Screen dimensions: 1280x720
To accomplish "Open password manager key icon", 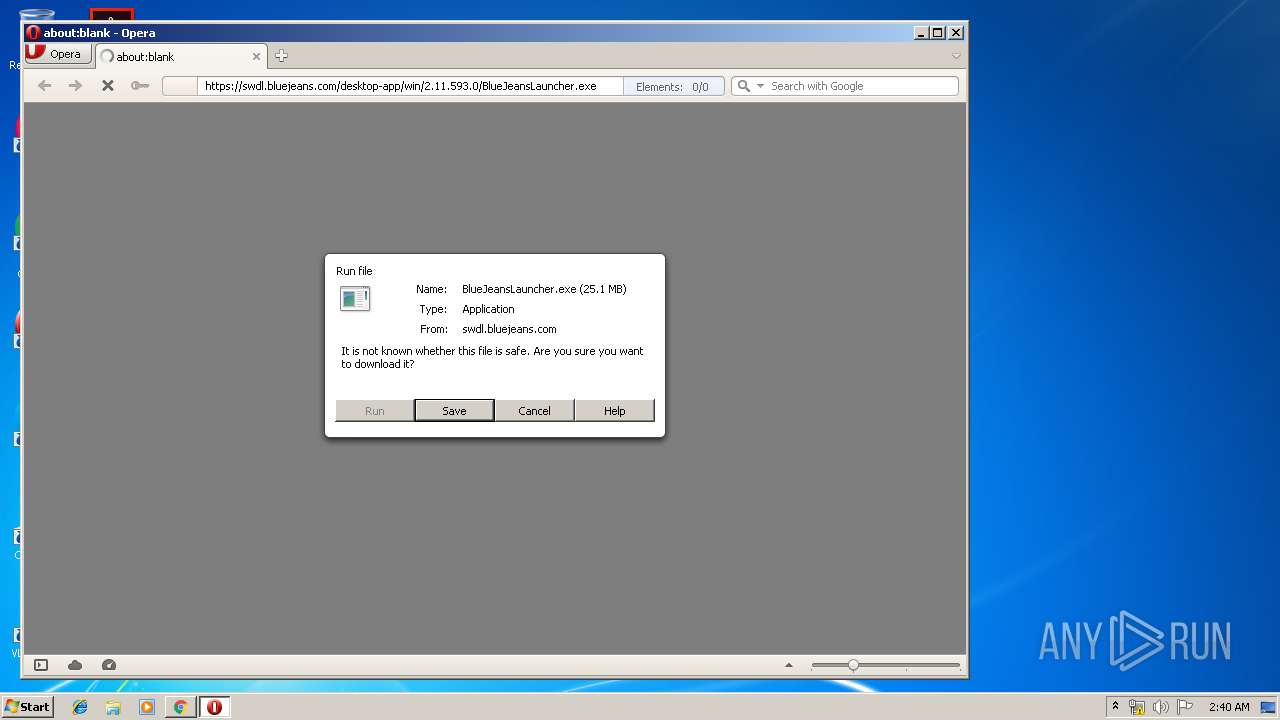I will (x=140, y=86).
